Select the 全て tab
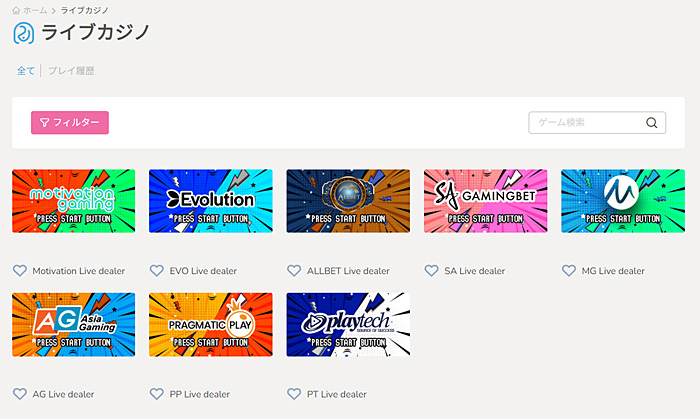The image size is (700, 419). (x=26, y=71)
